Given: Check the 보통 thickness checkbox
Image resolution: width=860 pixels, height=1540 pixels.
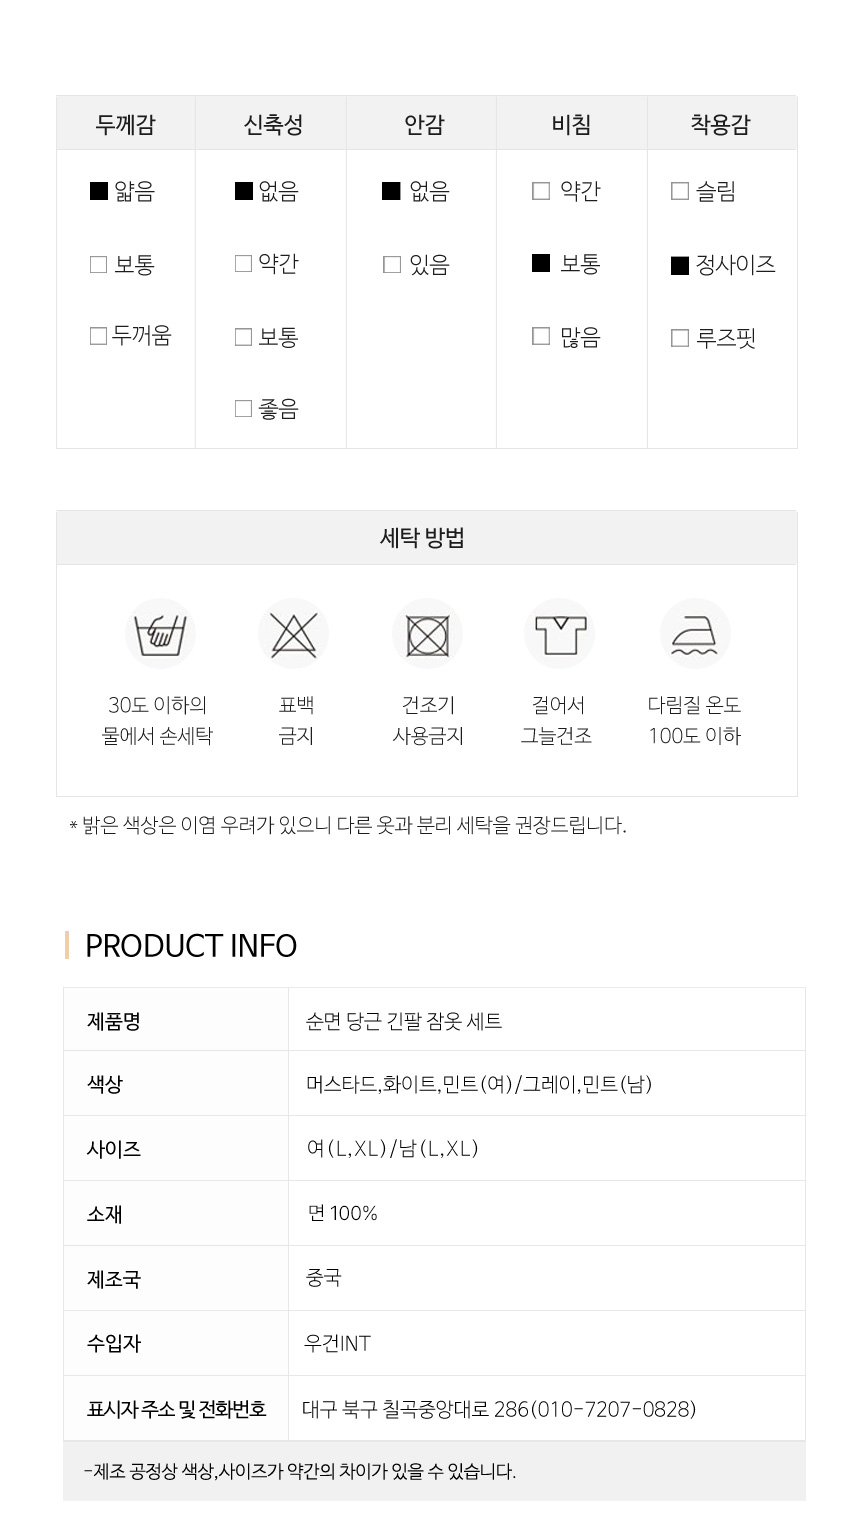Looking at the screenshot, I should (98, 265).
